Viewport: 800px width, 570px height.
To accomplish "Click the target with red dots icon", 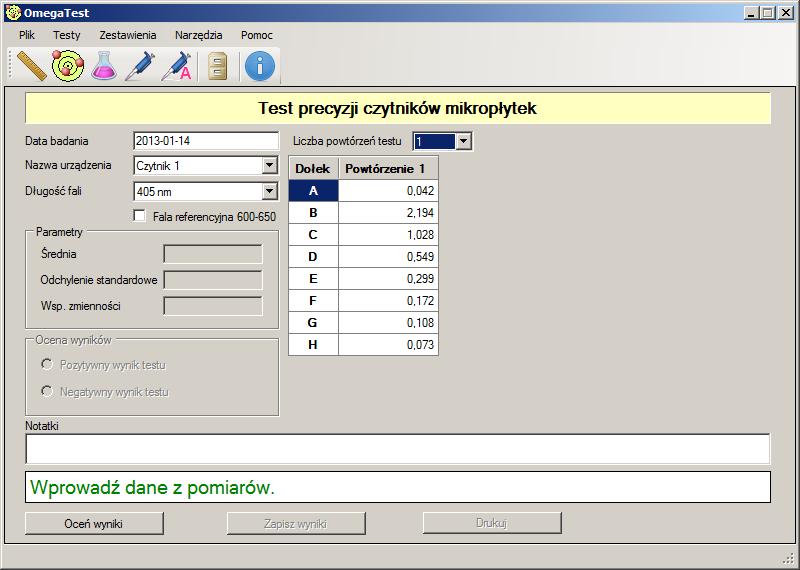I will pyautogui.click(x=68, y=66).
